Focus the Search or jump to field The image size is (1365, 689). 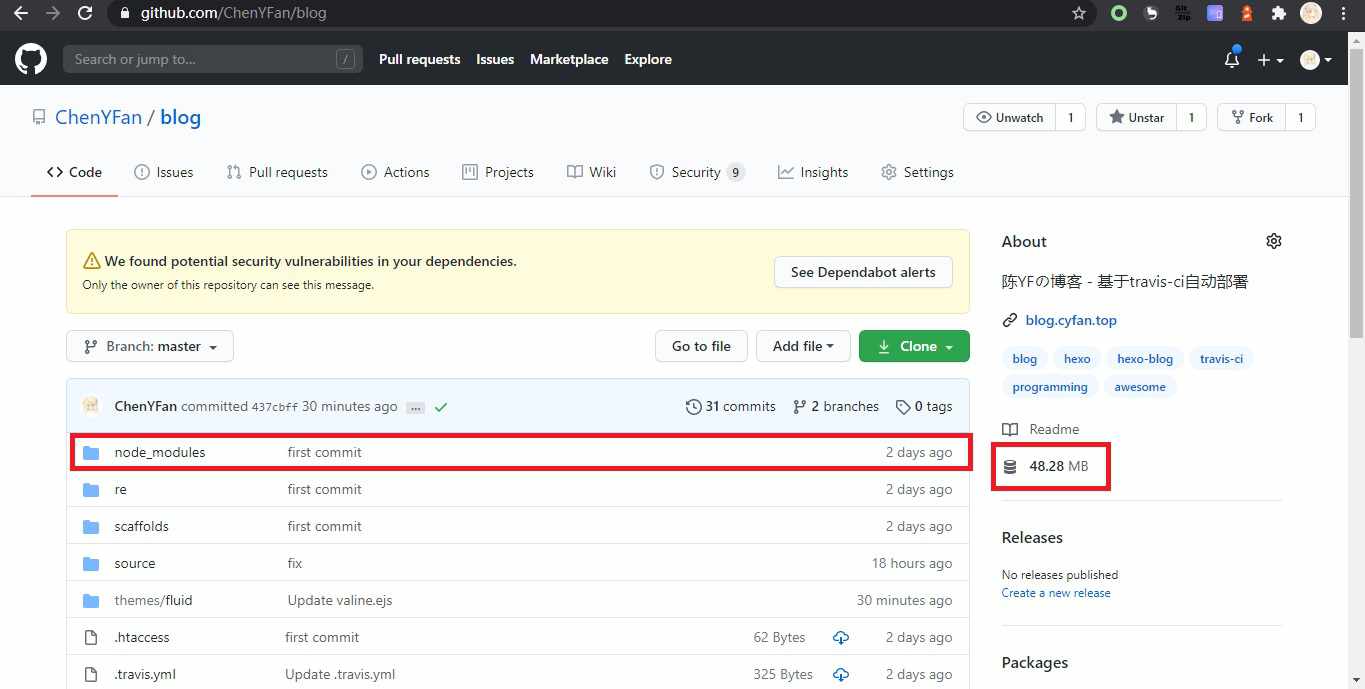pyautogui.click(x=213, y=59)
